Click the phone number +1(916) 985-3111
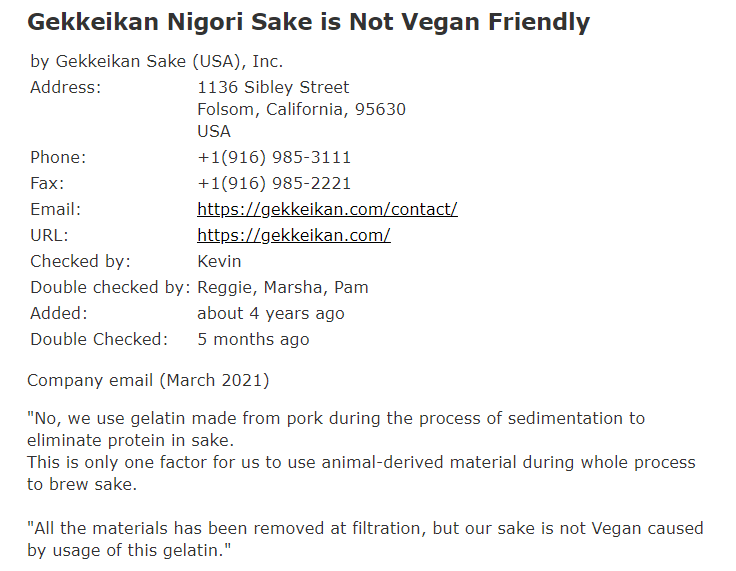 tap(274, 157)
